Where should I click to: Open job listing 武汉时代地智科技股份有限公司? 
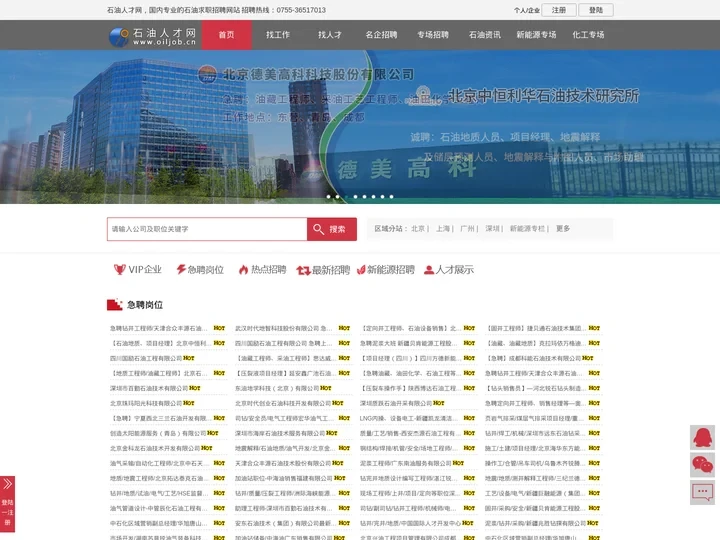(284, 328)
